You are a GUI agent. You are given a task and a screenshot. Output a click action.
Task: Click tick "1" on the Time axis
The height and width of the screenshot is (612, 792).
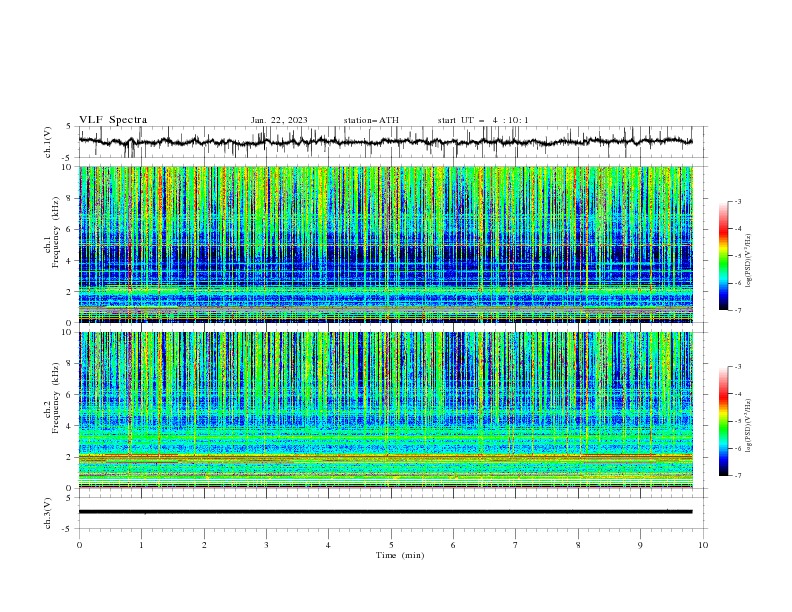141,545
